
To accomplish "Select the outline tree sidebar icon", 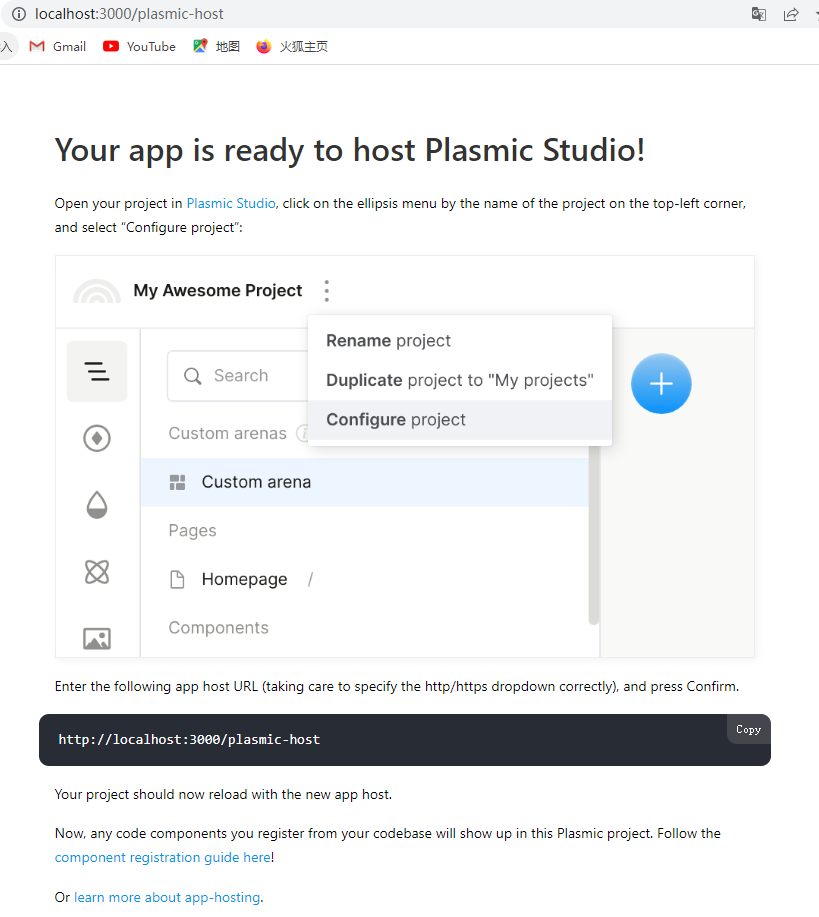I will (97, 372).
